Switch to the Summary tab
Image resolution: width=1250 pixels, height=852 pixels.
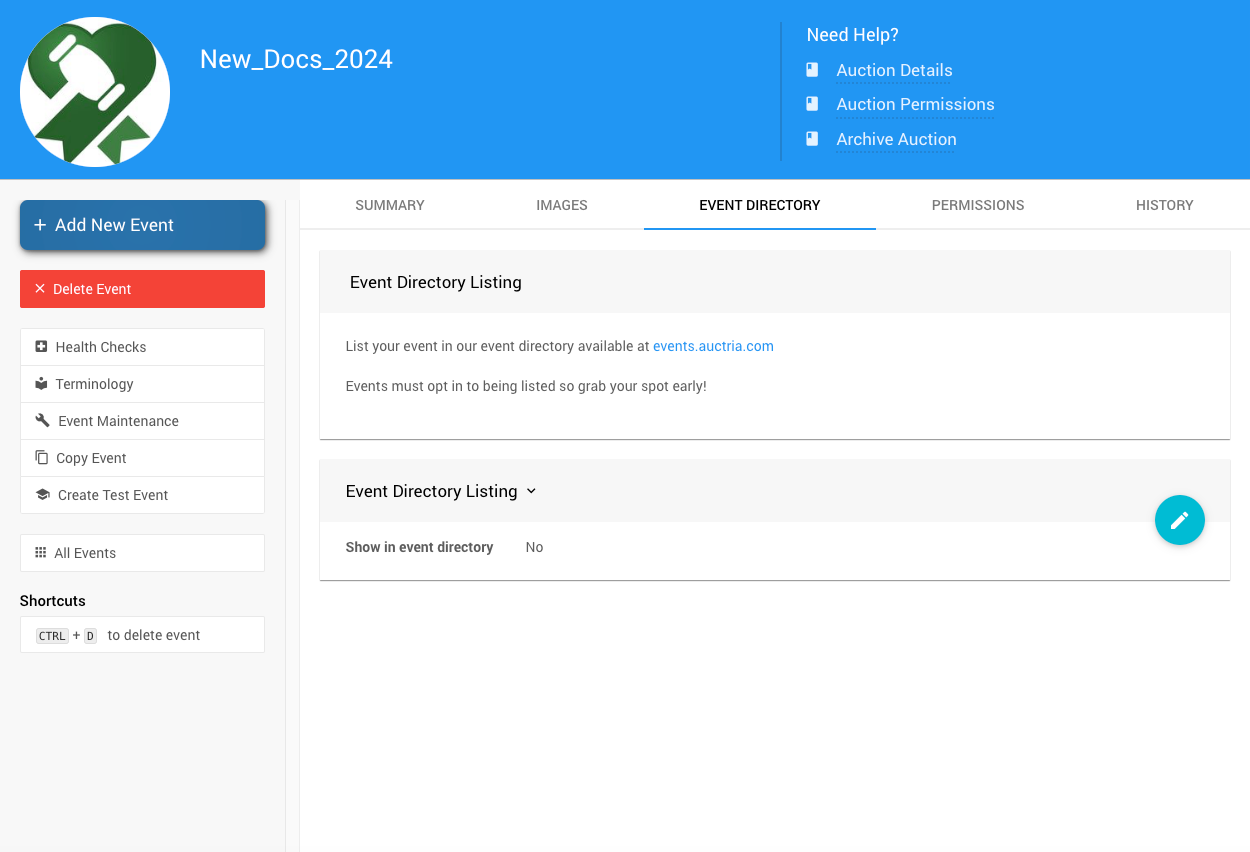click(390, 205)
